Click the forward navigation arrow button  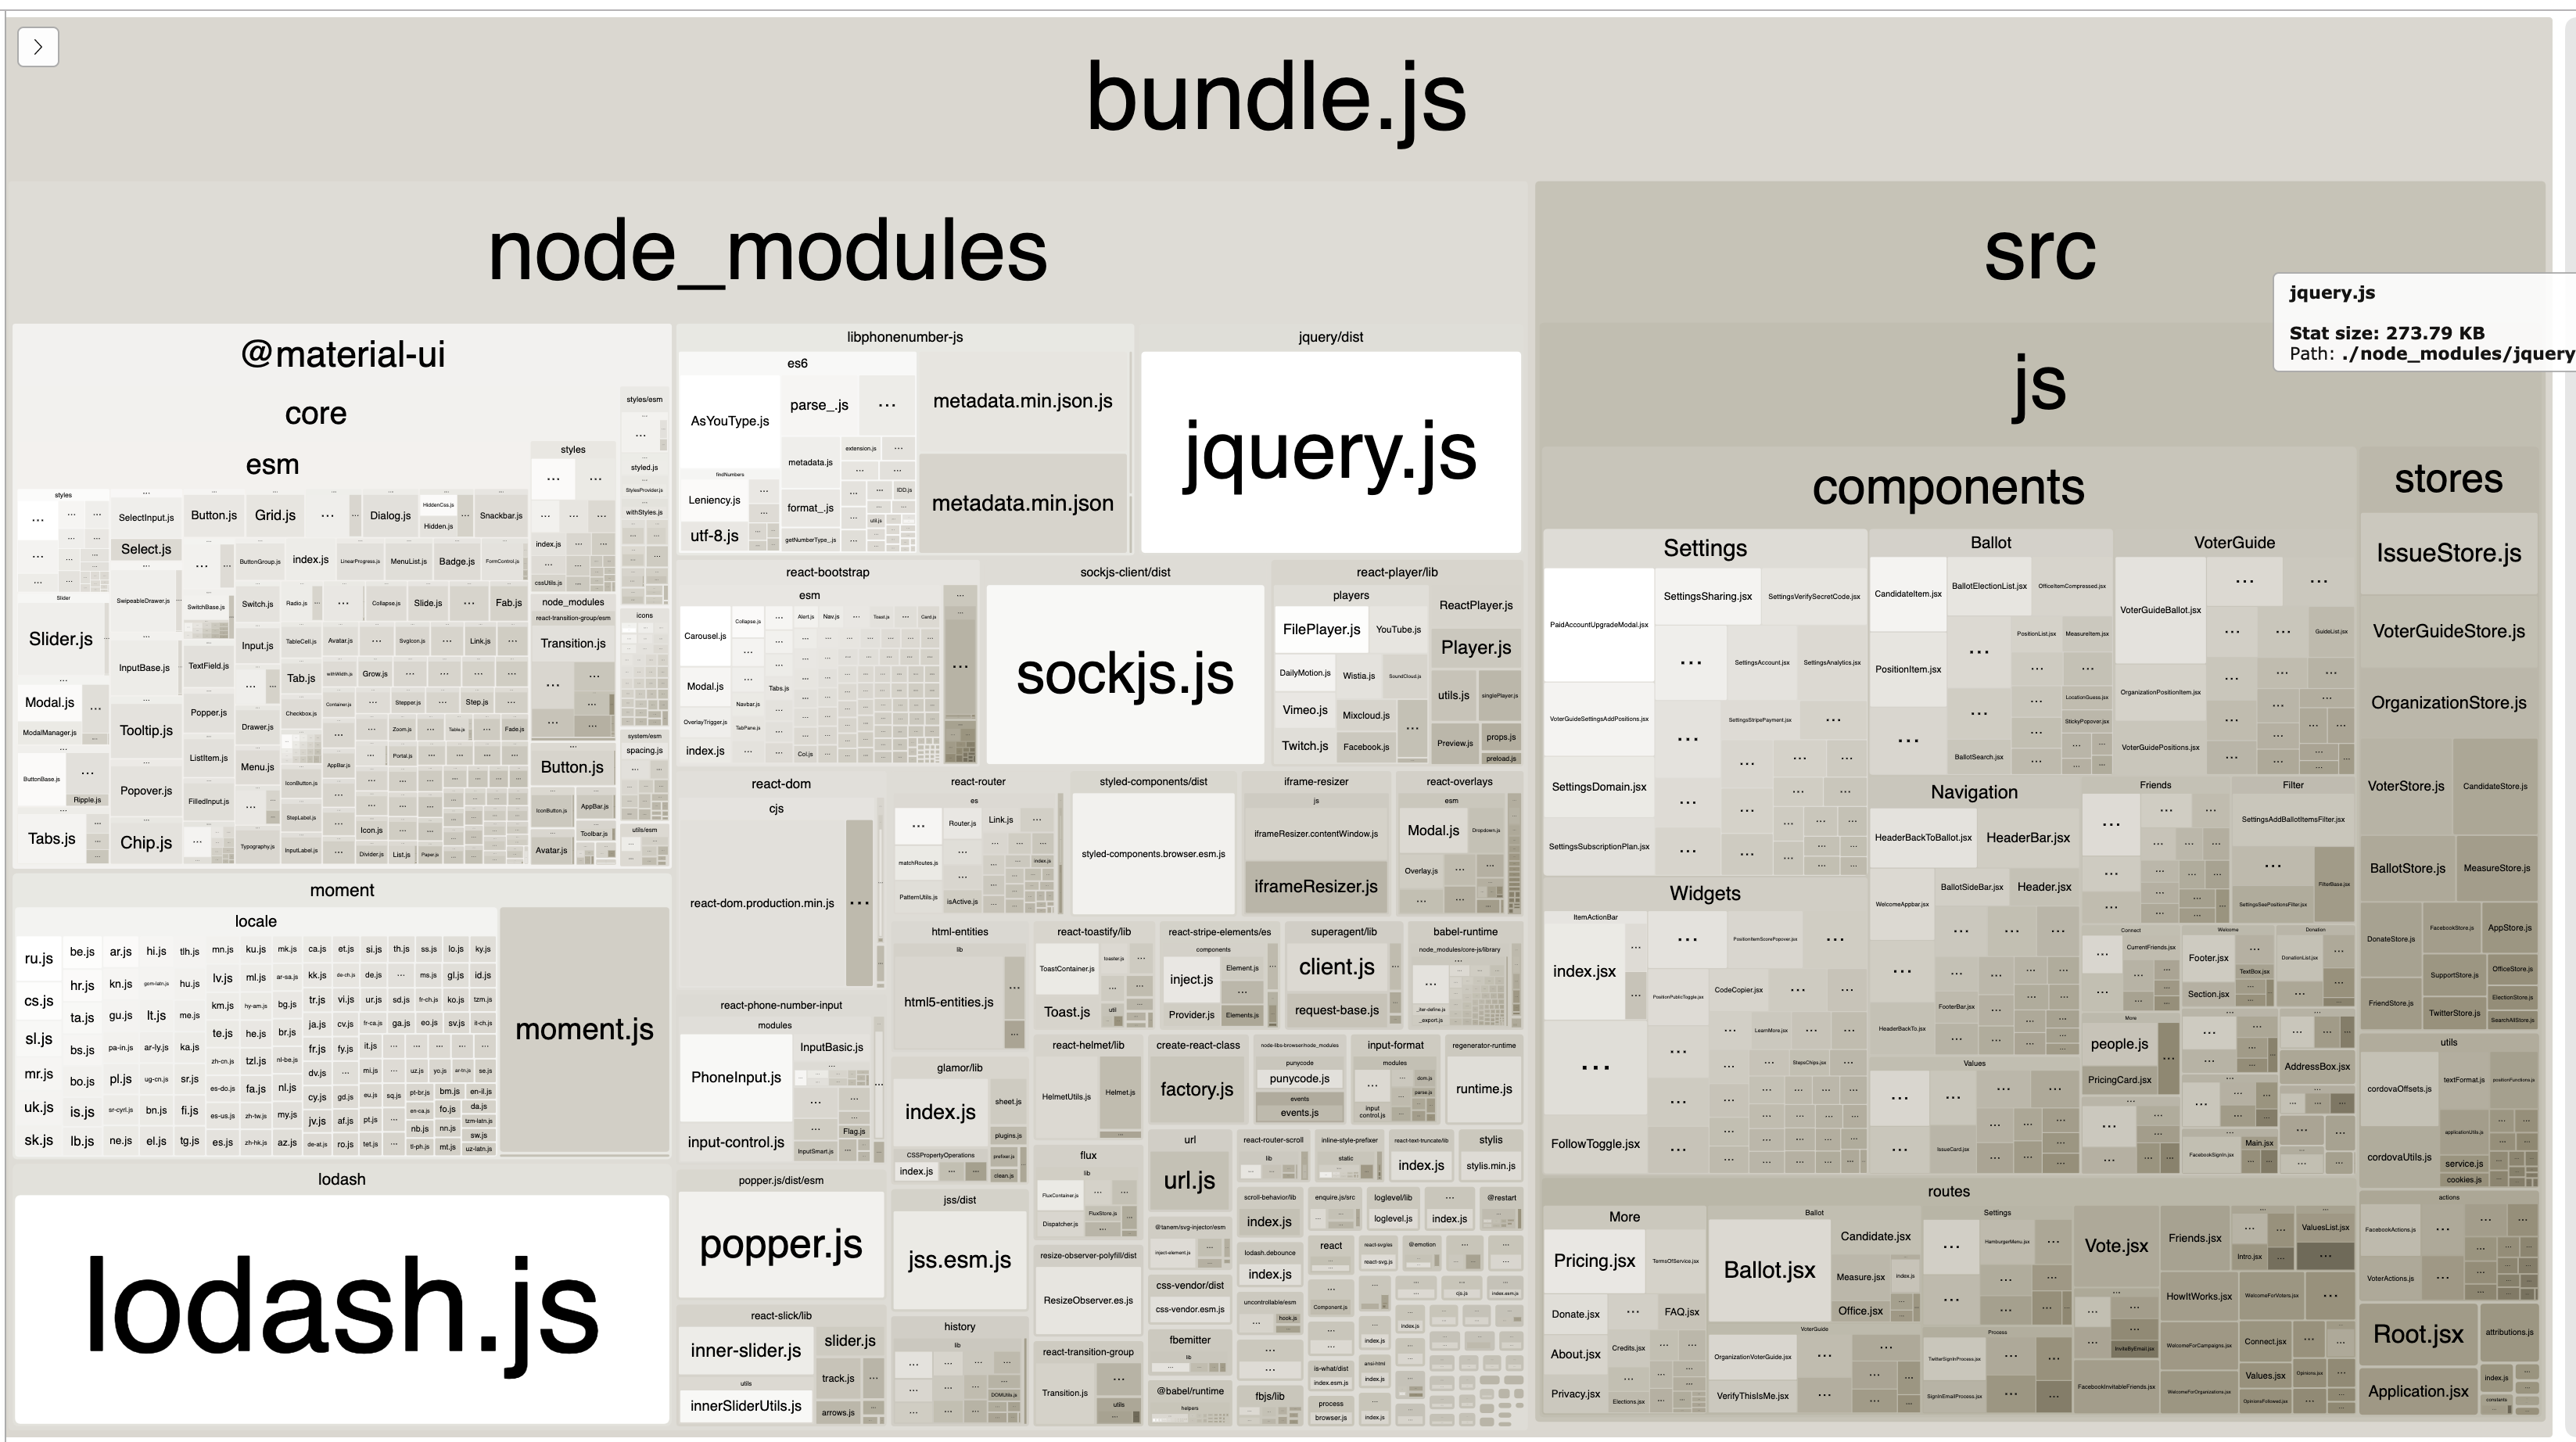(x=39, y=46)
